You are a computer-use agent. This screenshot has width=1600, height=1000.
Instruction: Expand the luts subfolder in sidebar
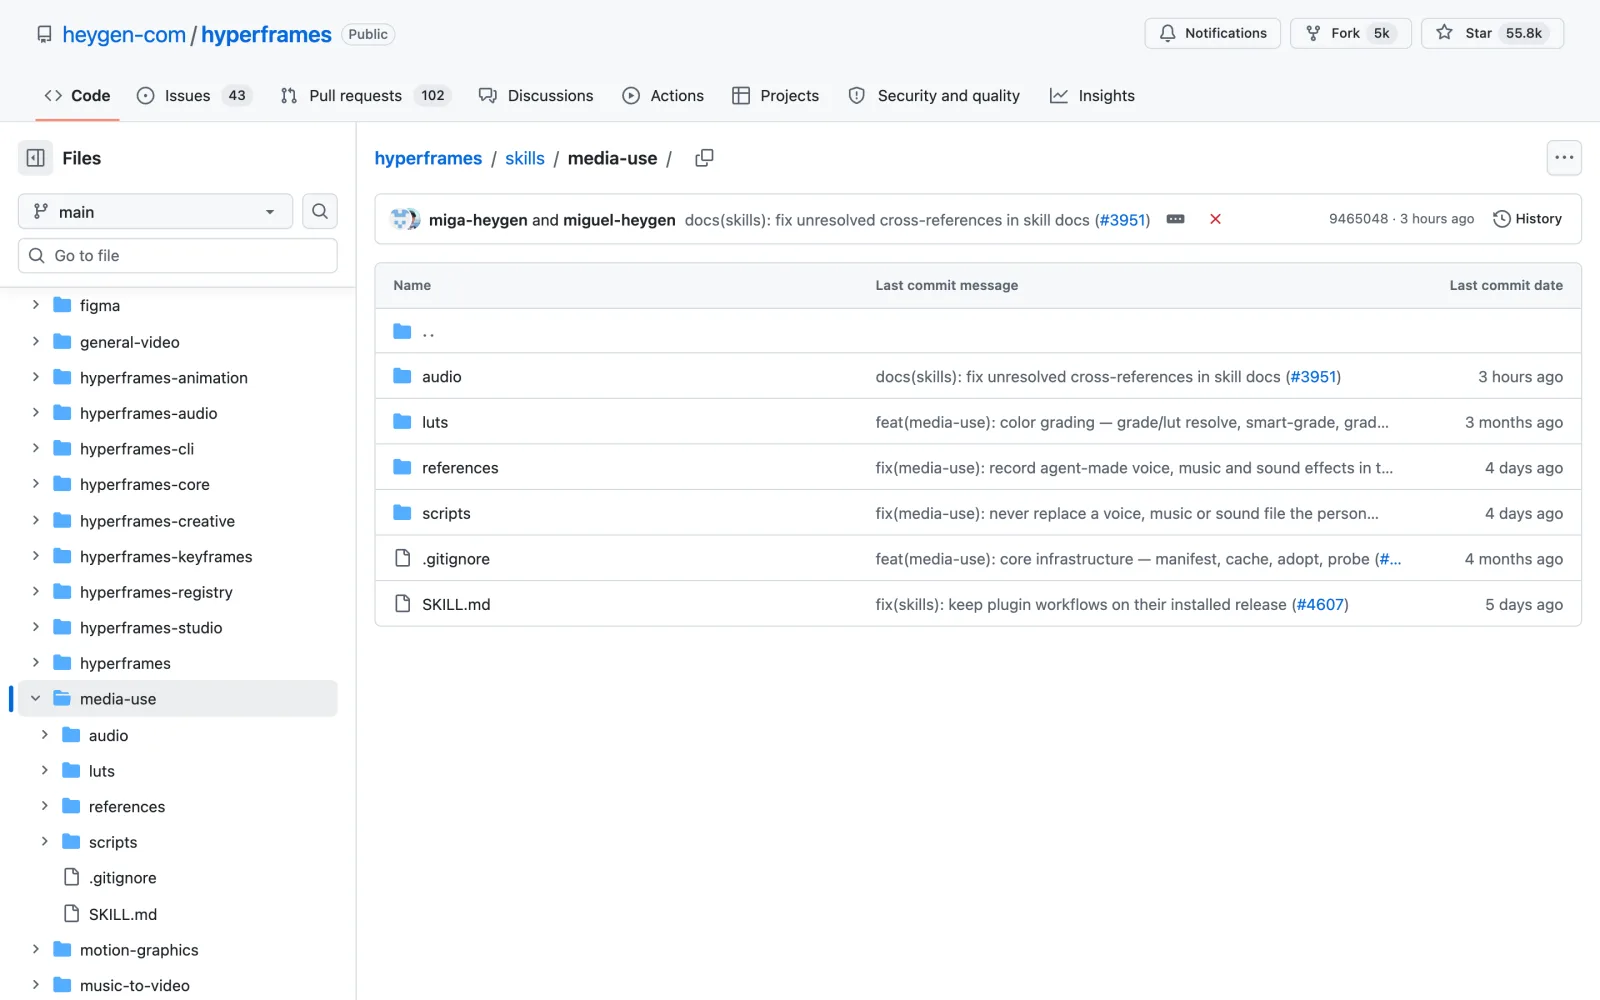coord(44,770)
